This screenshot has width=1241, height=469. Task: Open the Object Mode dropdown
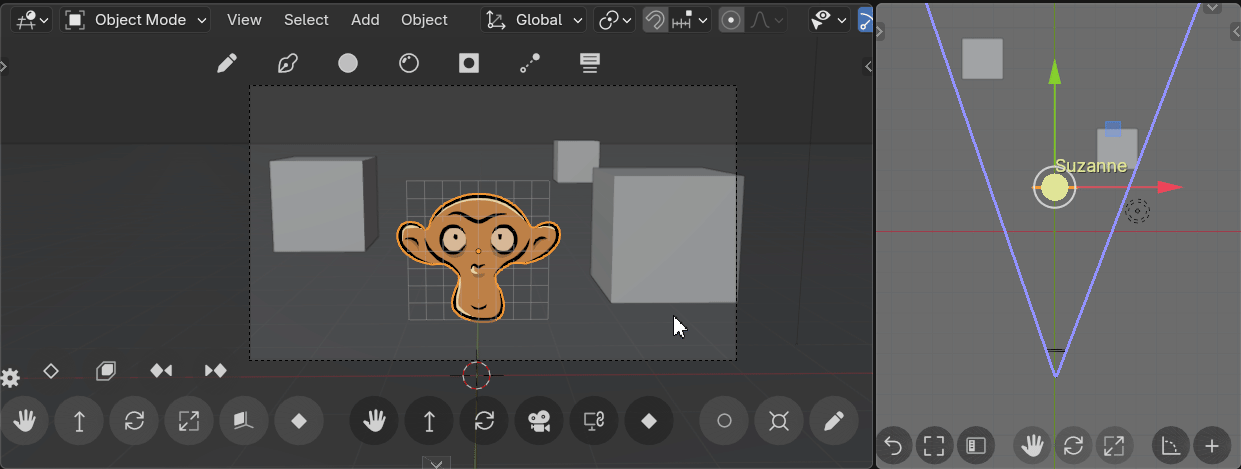[x=136, y=20]
